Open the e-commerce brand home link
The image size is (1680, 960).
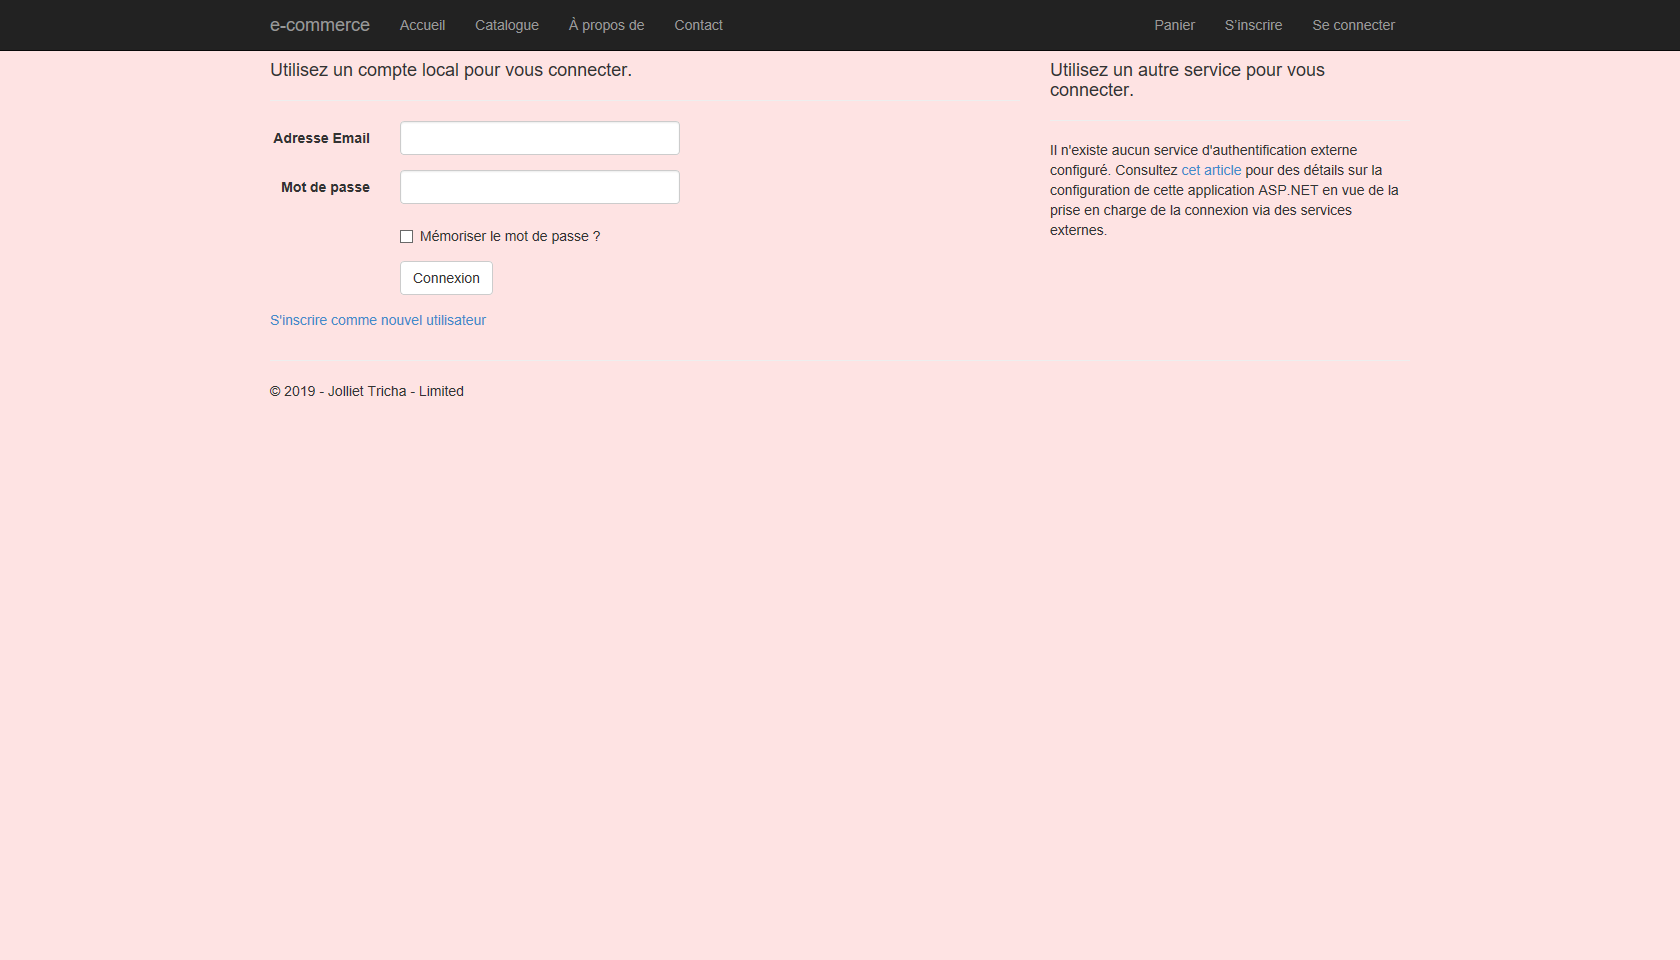319,25
